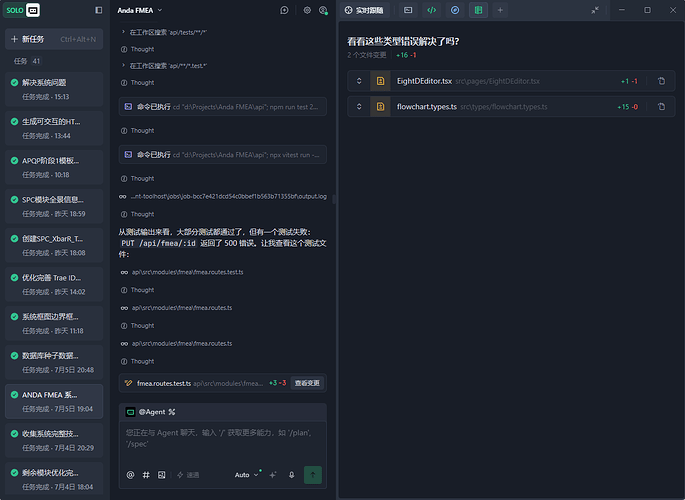Open the Auto model selector dropdown
Viewport: 685px width, 500px height.
click(x=247, y=475)
